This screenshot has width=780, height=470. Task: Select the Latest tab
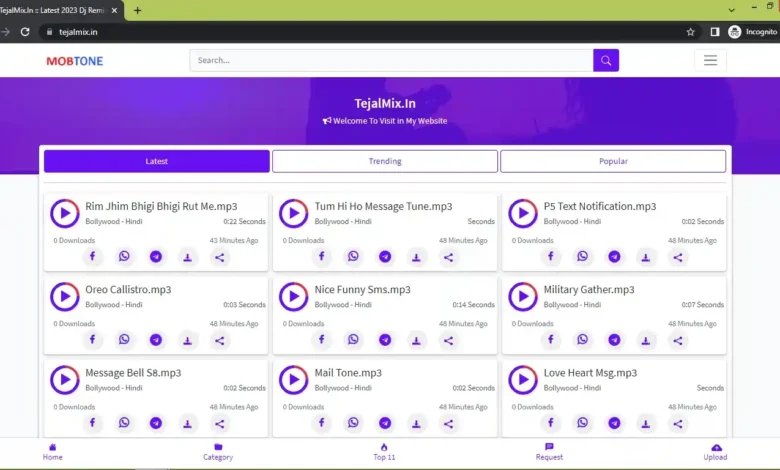click(157, 161)
